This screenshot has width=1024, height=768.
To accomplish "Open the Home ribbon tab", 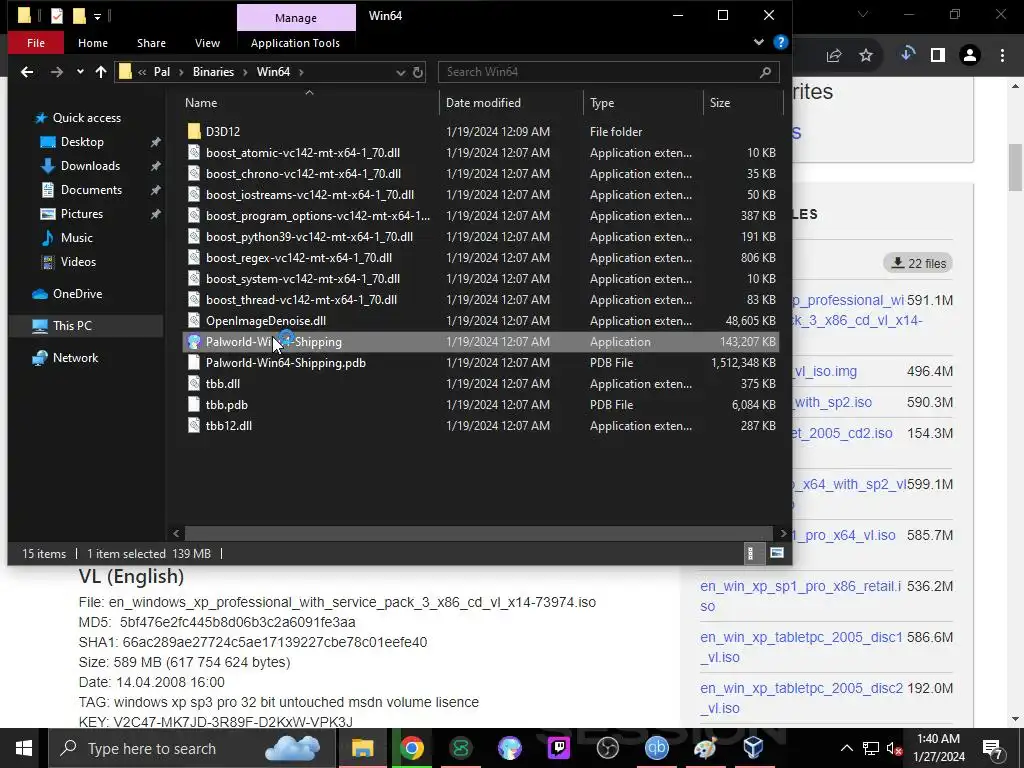I will point(93,43).
